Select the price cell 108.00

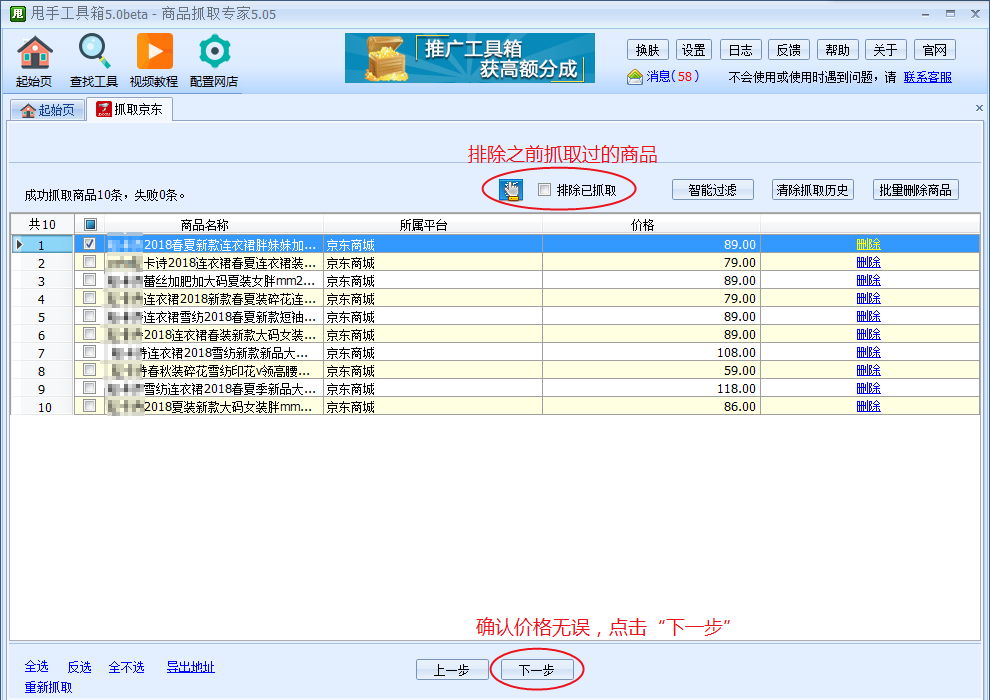651,352
